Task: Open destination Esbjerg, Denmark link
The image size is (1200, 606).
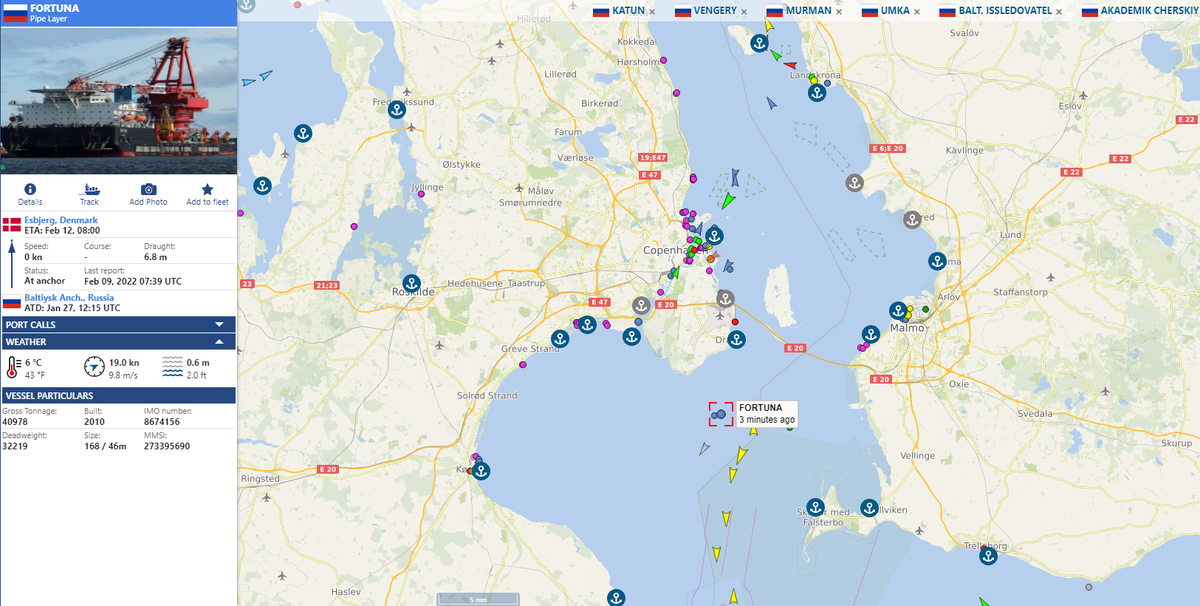Action: pyautogui.click(x=61, y=220)
